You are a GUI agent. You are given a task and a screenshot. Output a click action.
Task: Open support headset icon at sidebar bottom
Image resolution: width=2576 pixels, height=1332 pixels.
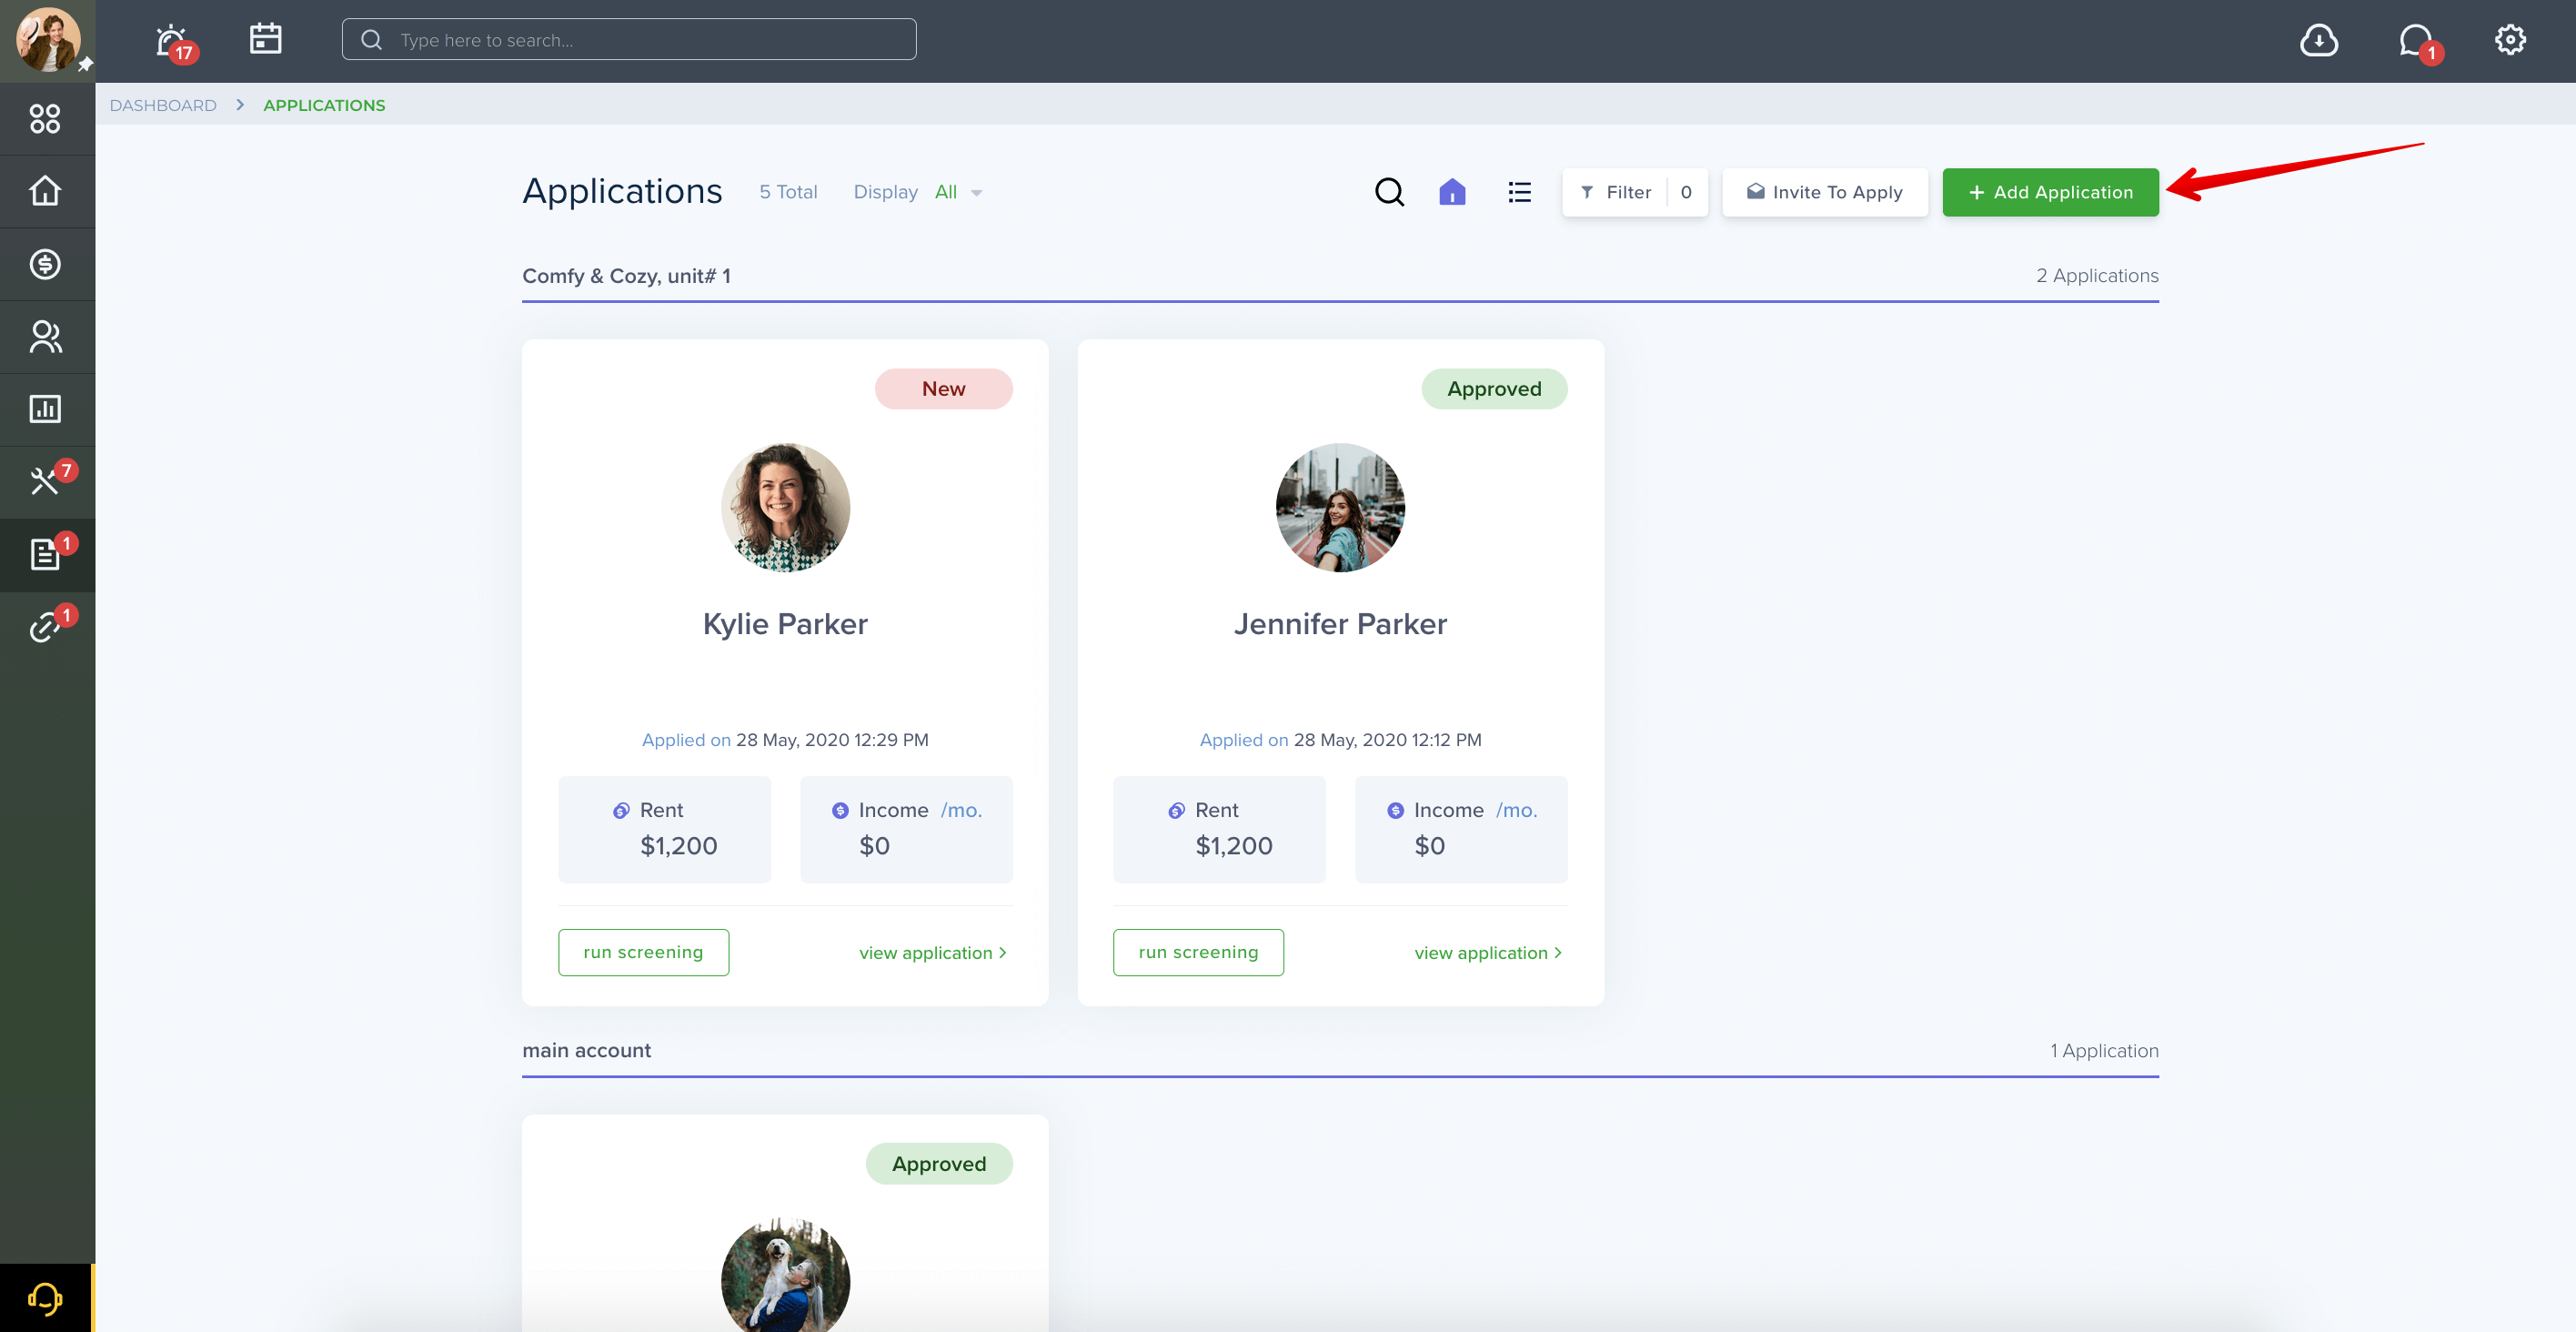(x=45, y=1298)
